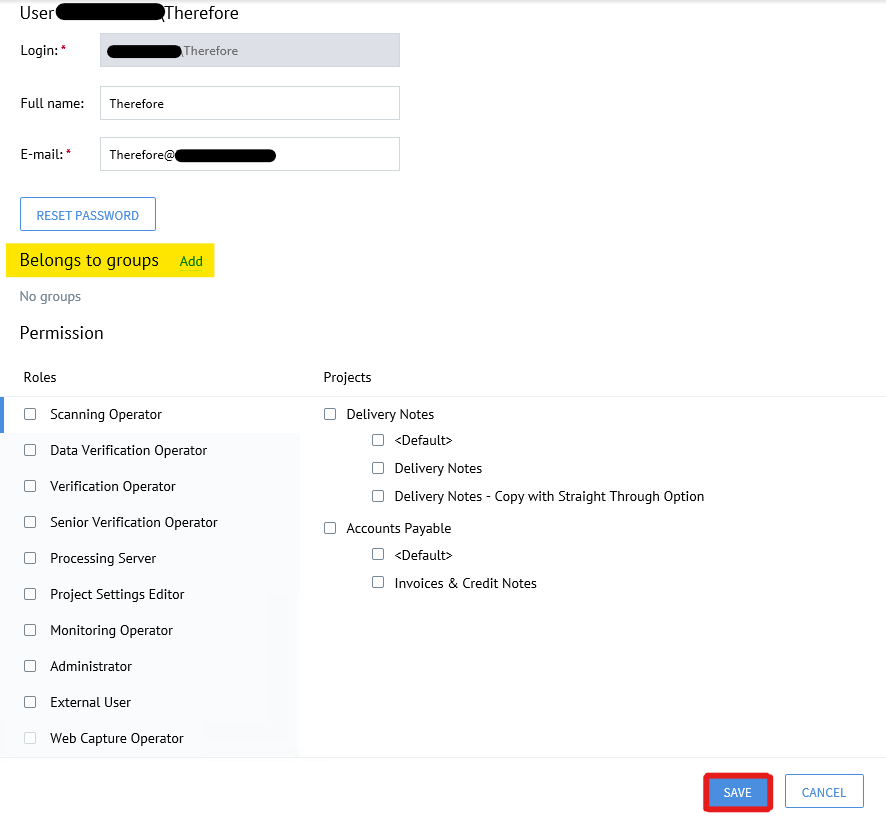Check the Monitoring Operator checkbox
886x817 pixels.
(x=30, y=630)
